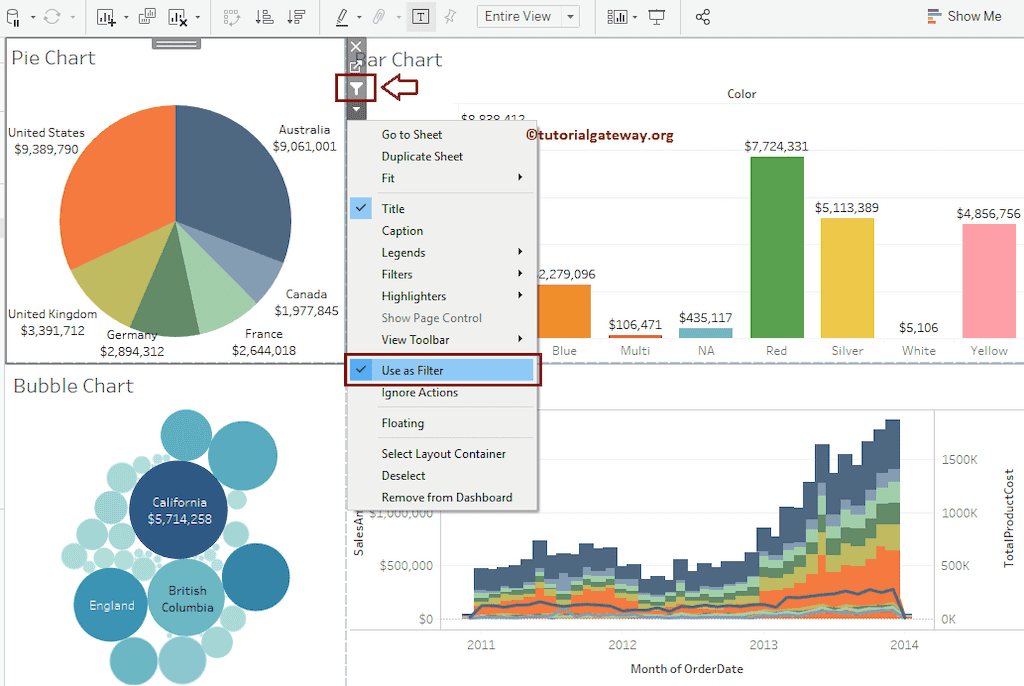Click the Duplicate Sheet menu entry
This screenshot has height=686, width=1024.
click(x=422, y=156)
